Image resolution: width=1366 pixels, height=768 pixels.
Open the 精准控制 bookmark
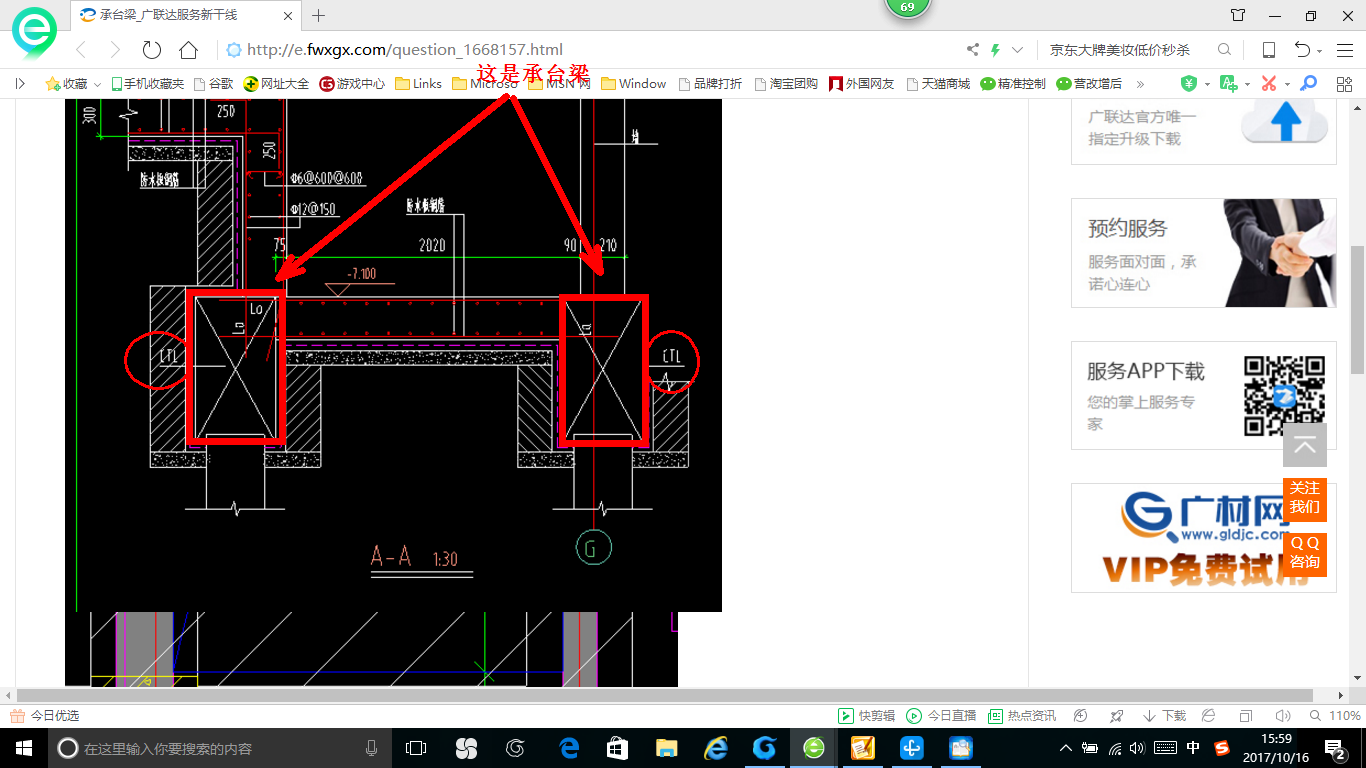click(1013, 84)
